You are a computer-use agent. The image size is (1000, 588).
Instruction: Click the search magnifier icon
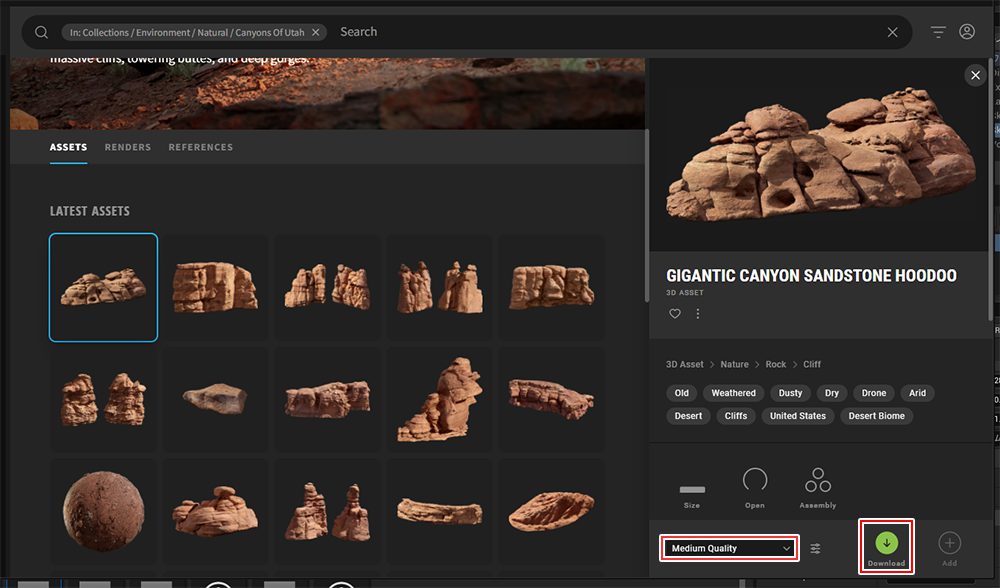[x=41, y=32]
